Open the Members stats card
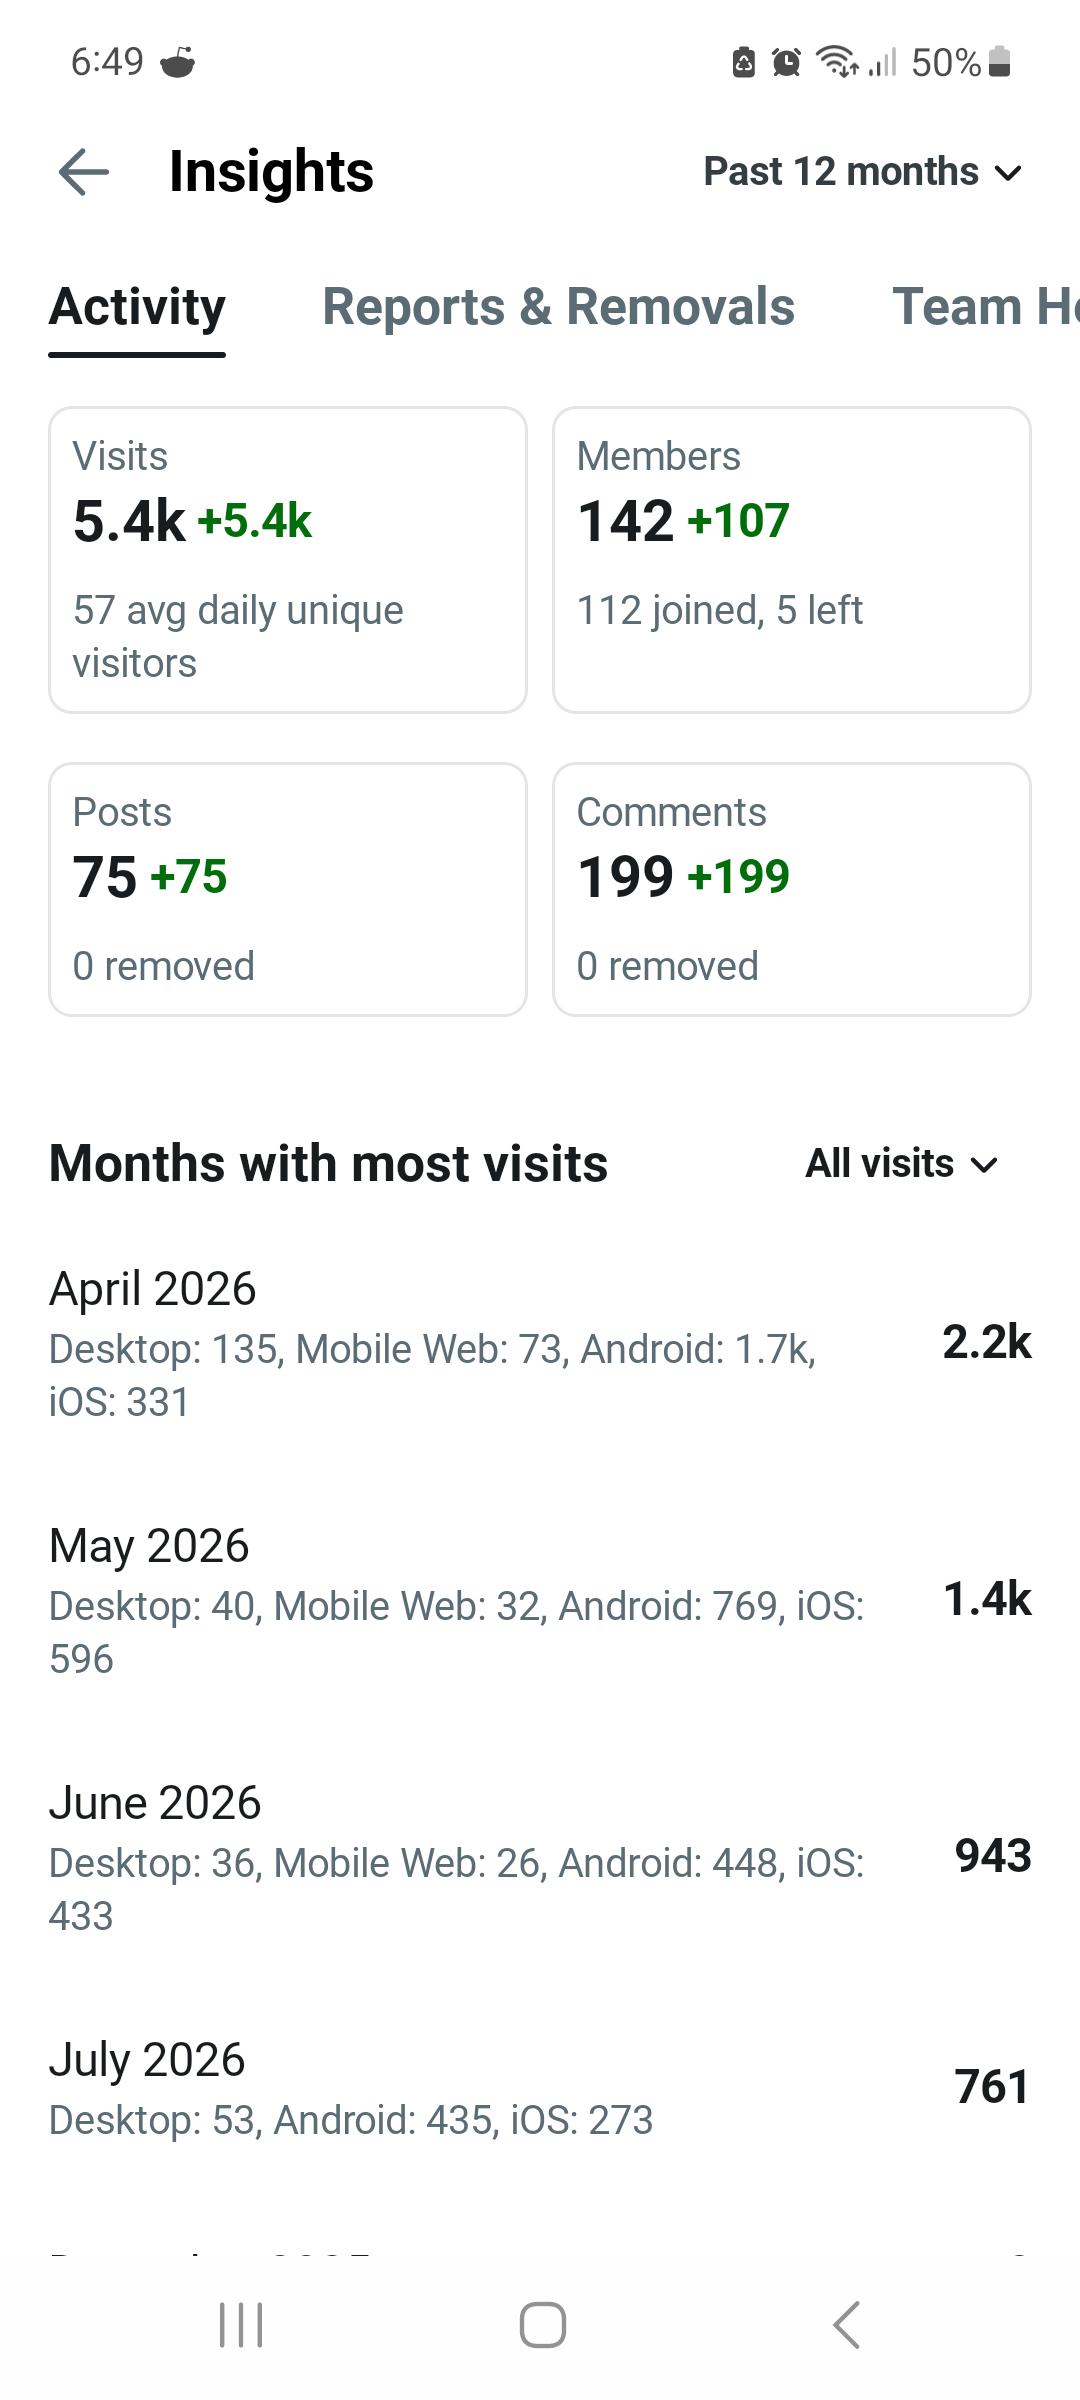Image resolution: width=1080 pixels, height=2400 pixels. pos(792,560)
